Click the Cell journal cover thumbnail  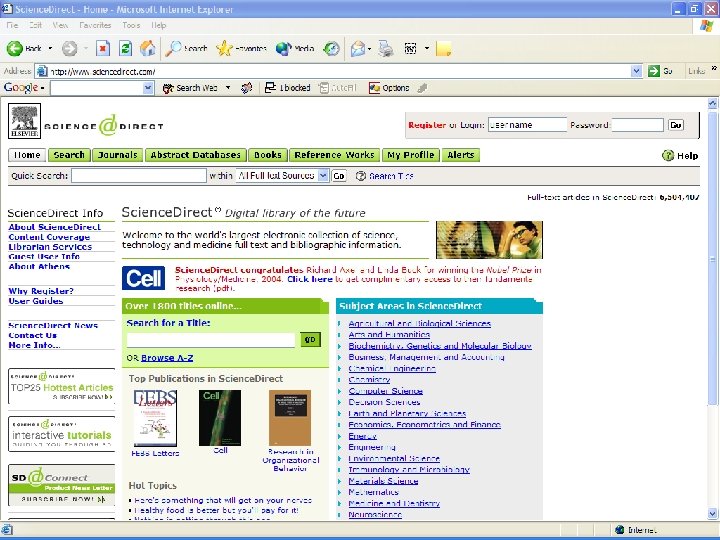pyautogui.click(x=220, y=418)
